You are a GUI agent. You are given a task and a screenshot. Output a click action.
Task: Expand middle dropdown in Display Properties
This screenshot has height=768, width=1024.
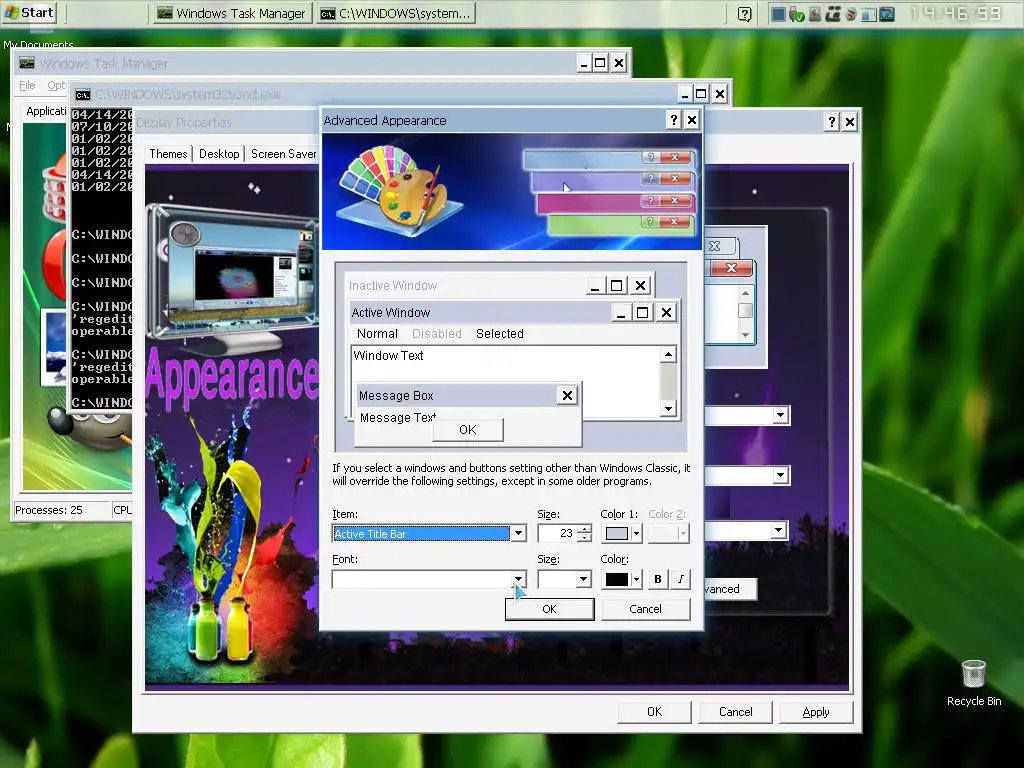click(x=780, y=475)
